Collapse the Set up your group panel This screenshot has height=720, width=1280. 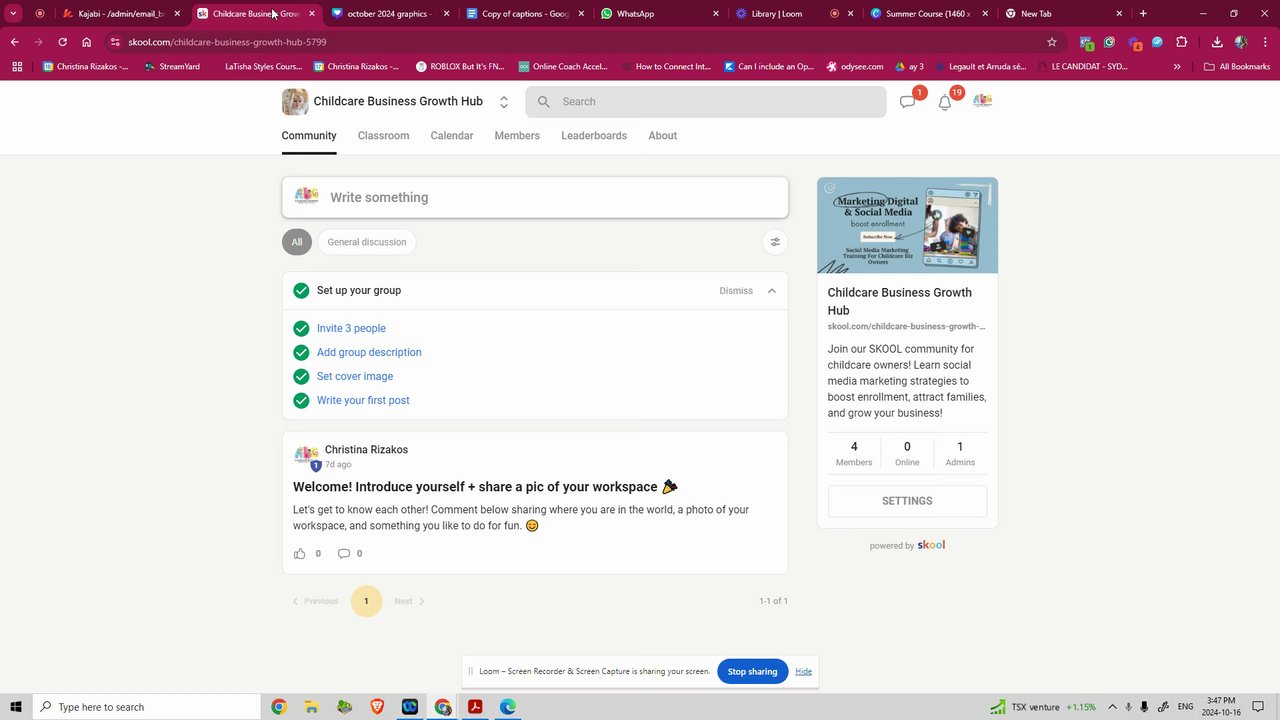click(x=772, y=291)
